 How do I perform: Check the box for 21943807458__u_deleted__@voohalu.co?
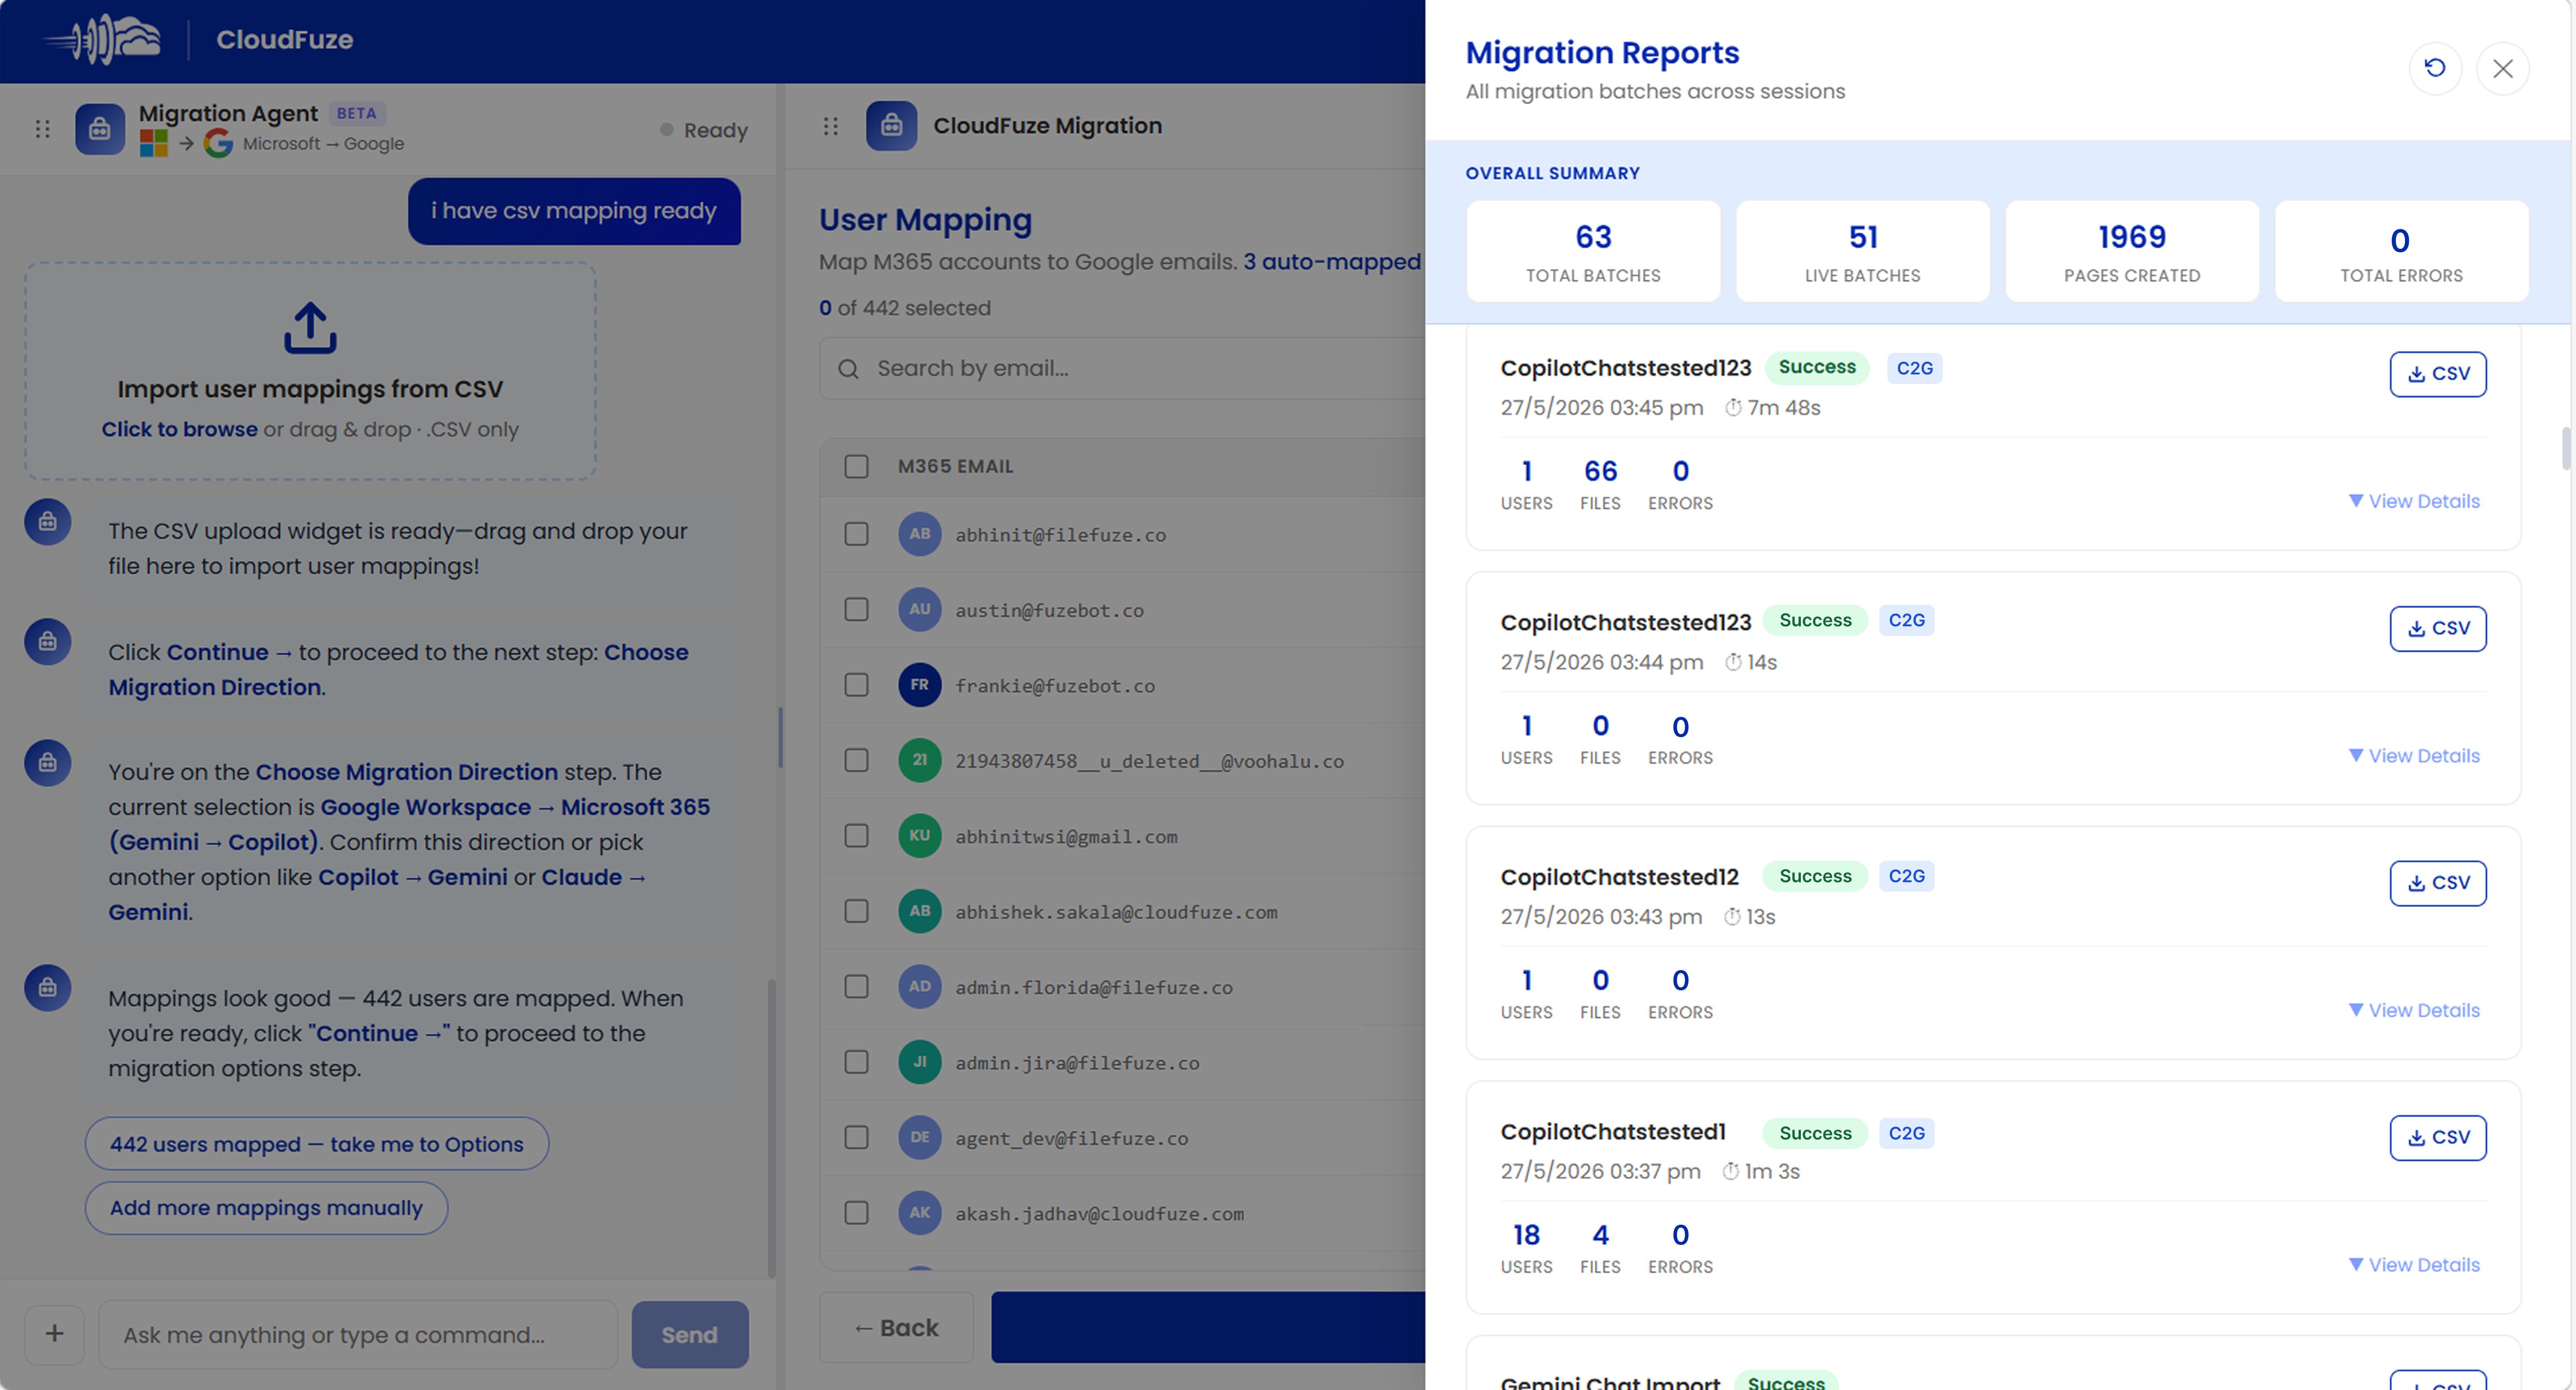tap(856, 760)
